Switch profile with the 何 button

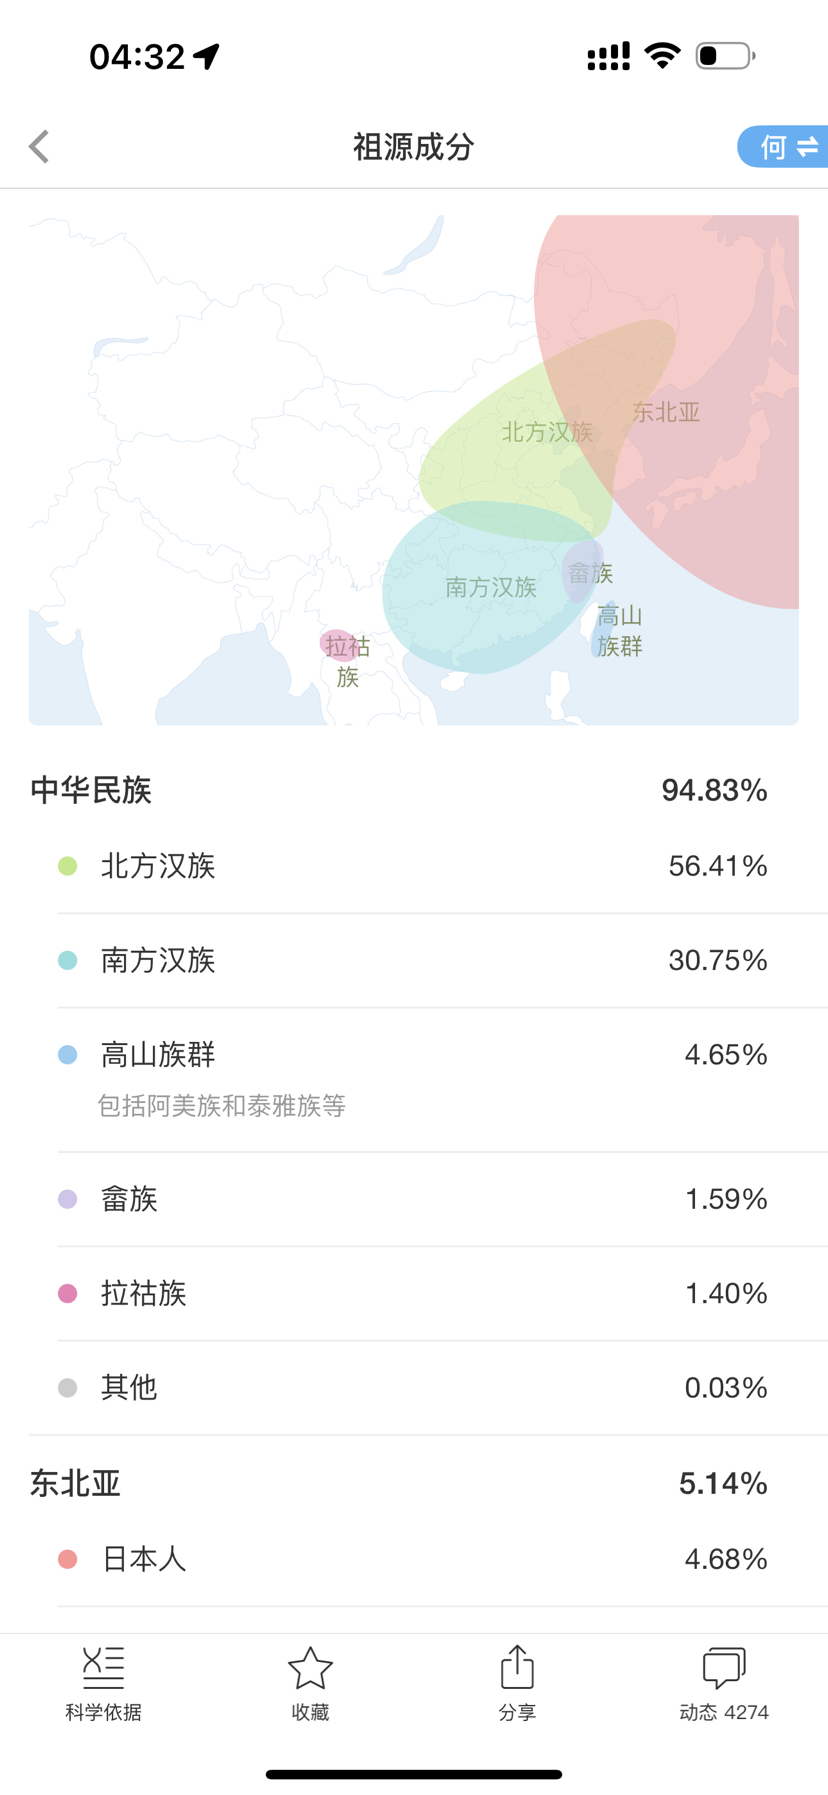(x=784, y=147)
